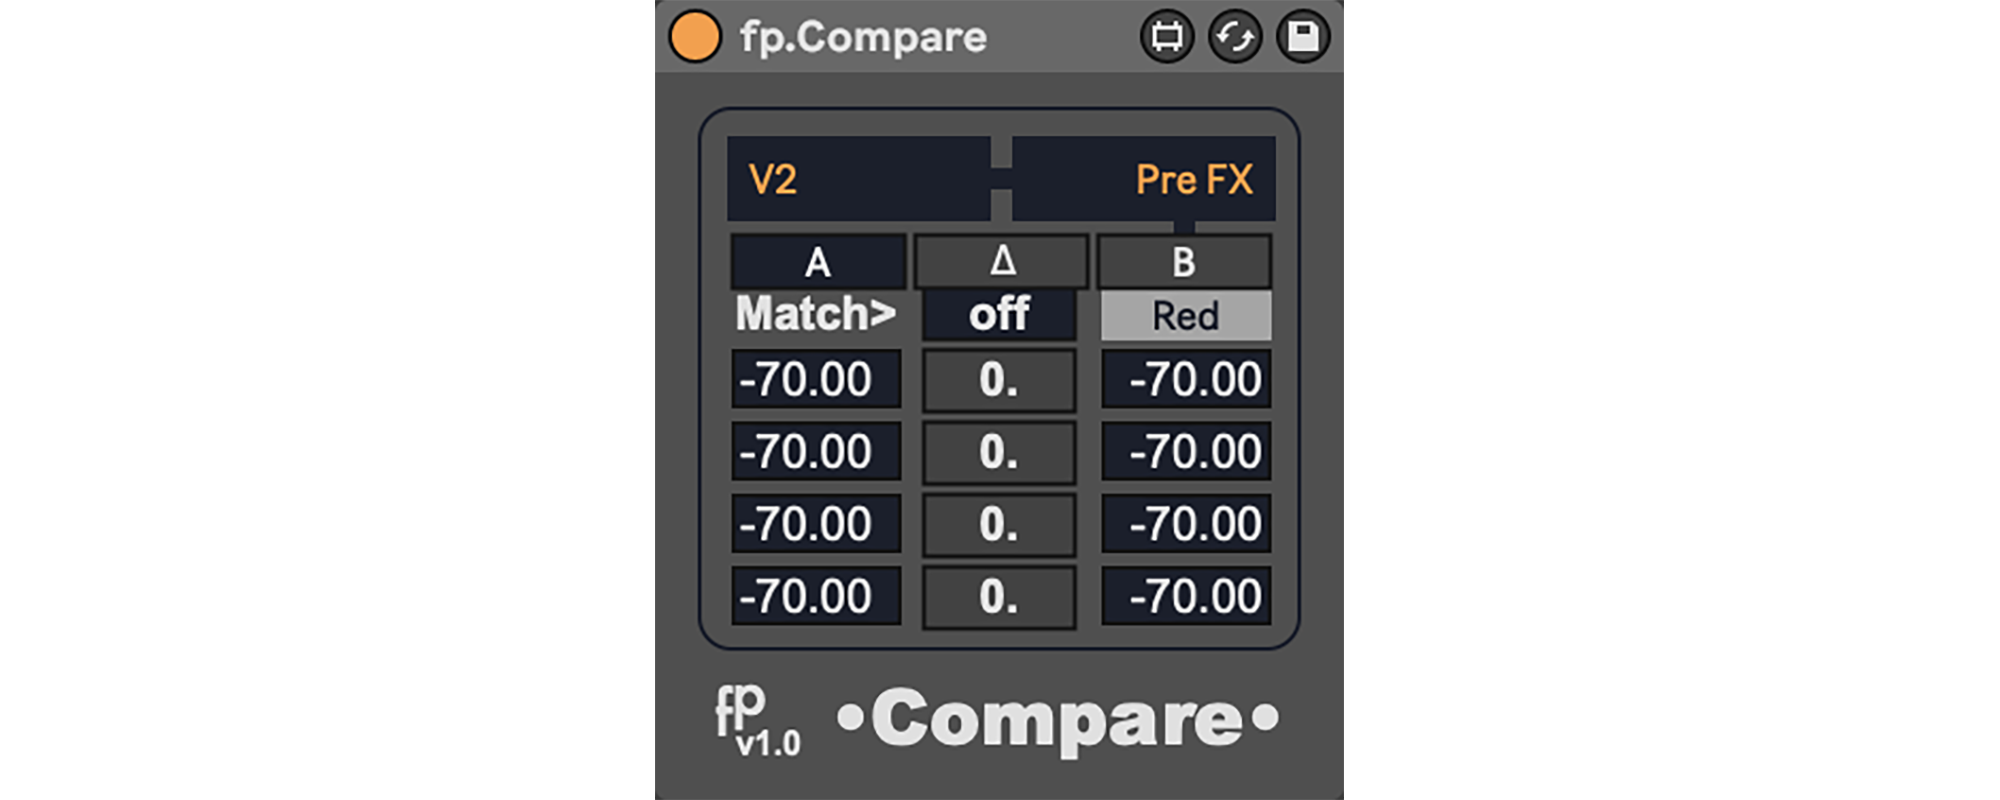Toggle the orange device activator button
Viewport: 2000px width, 800px height.
point(694,37)
